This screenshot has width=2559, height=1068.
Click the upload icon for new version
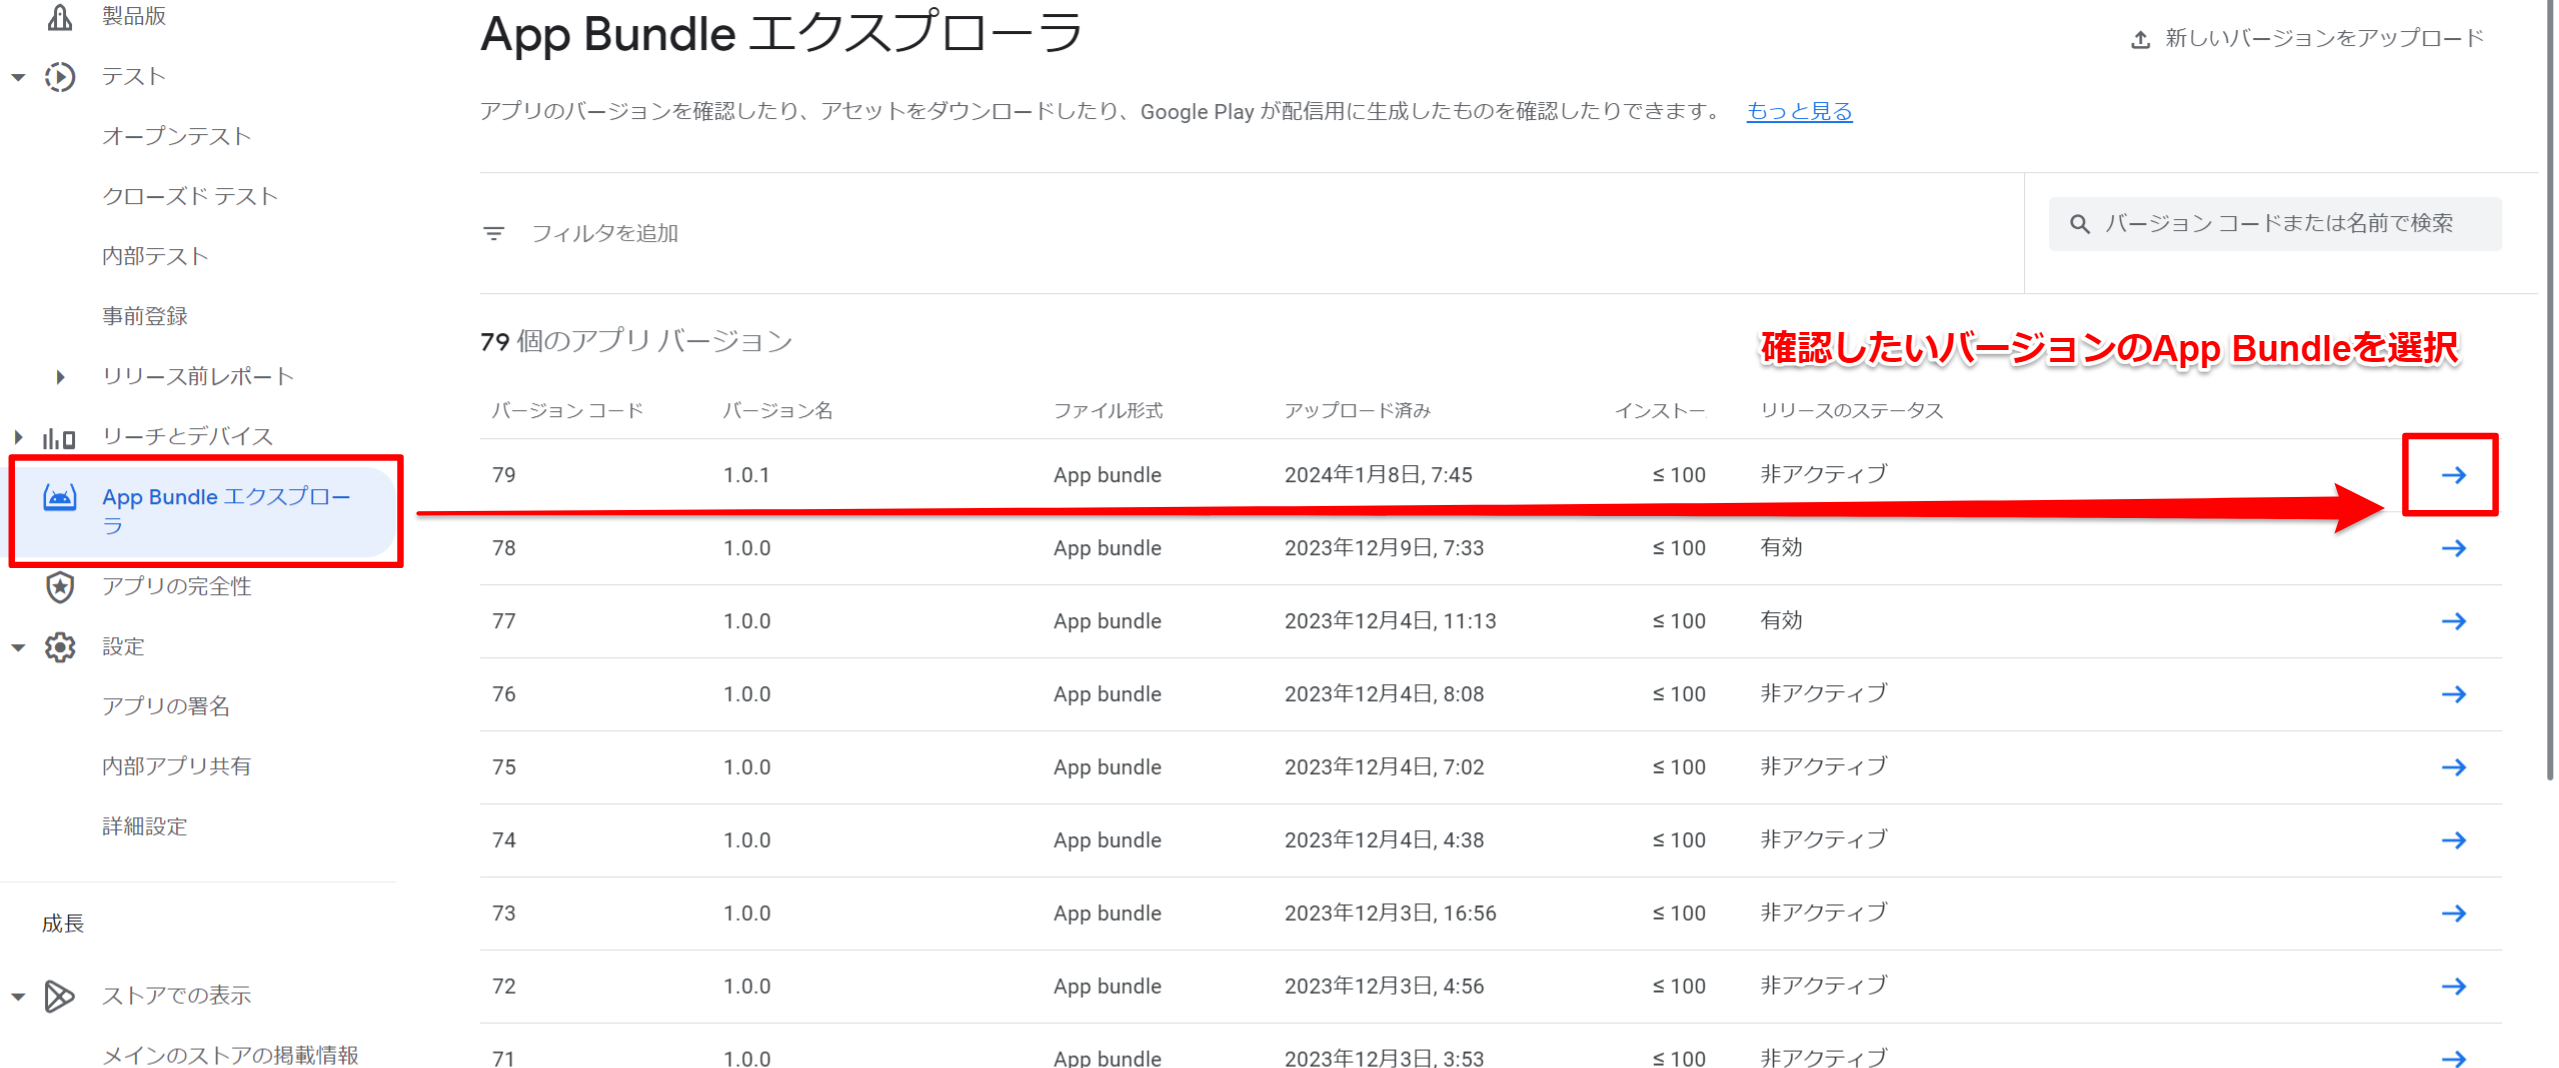2139,39
